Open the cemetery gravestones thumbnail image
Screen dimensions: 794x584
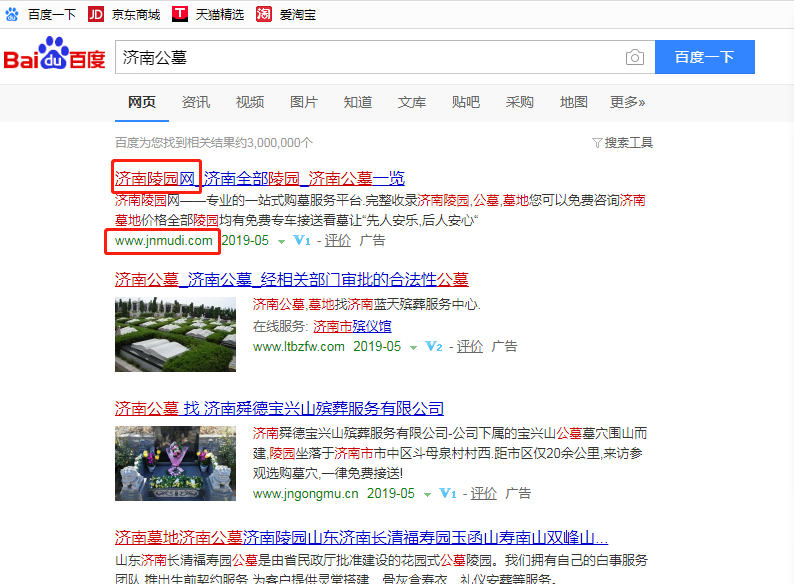pyautogui.click(x=175, y=334)
